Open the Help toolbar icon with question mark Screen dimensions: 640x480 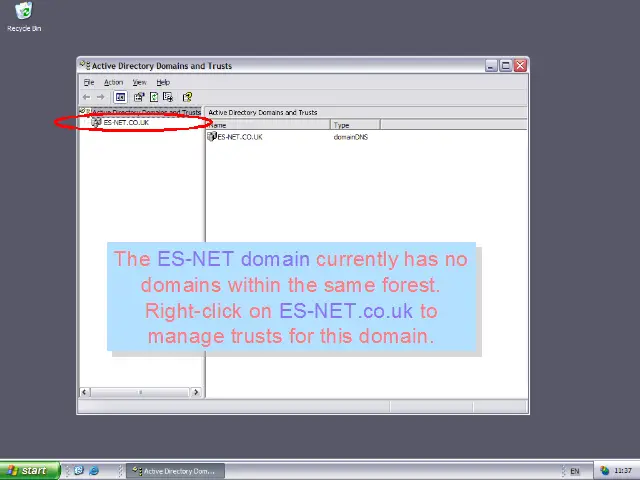(187, 97)
